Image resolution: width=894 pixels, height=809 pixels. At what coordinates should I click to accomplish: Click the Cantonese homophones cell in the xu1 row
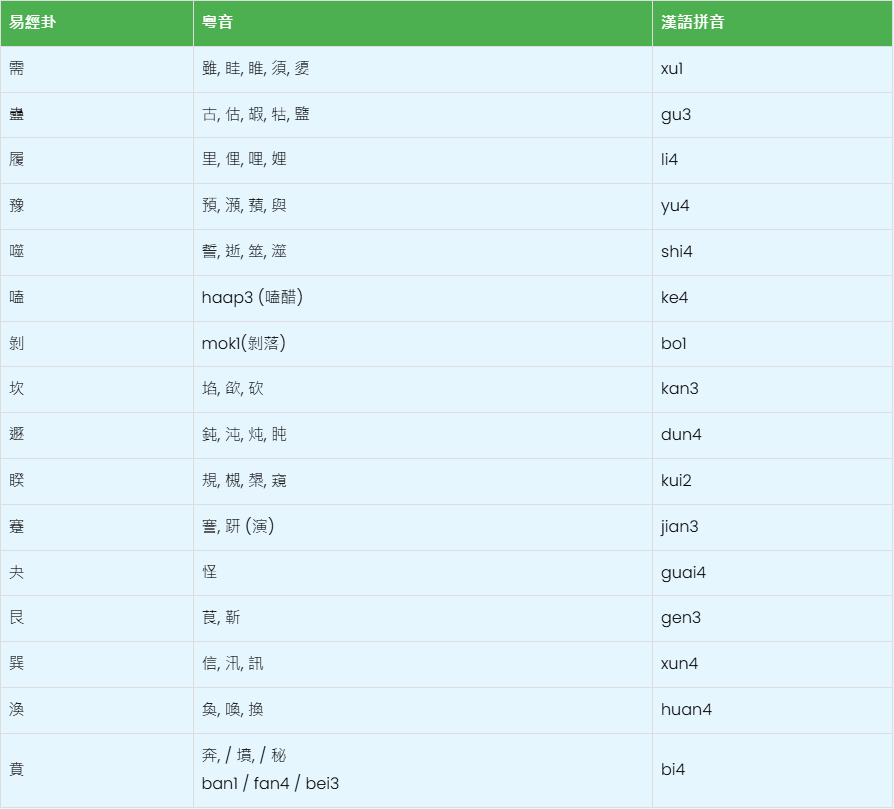423,69
